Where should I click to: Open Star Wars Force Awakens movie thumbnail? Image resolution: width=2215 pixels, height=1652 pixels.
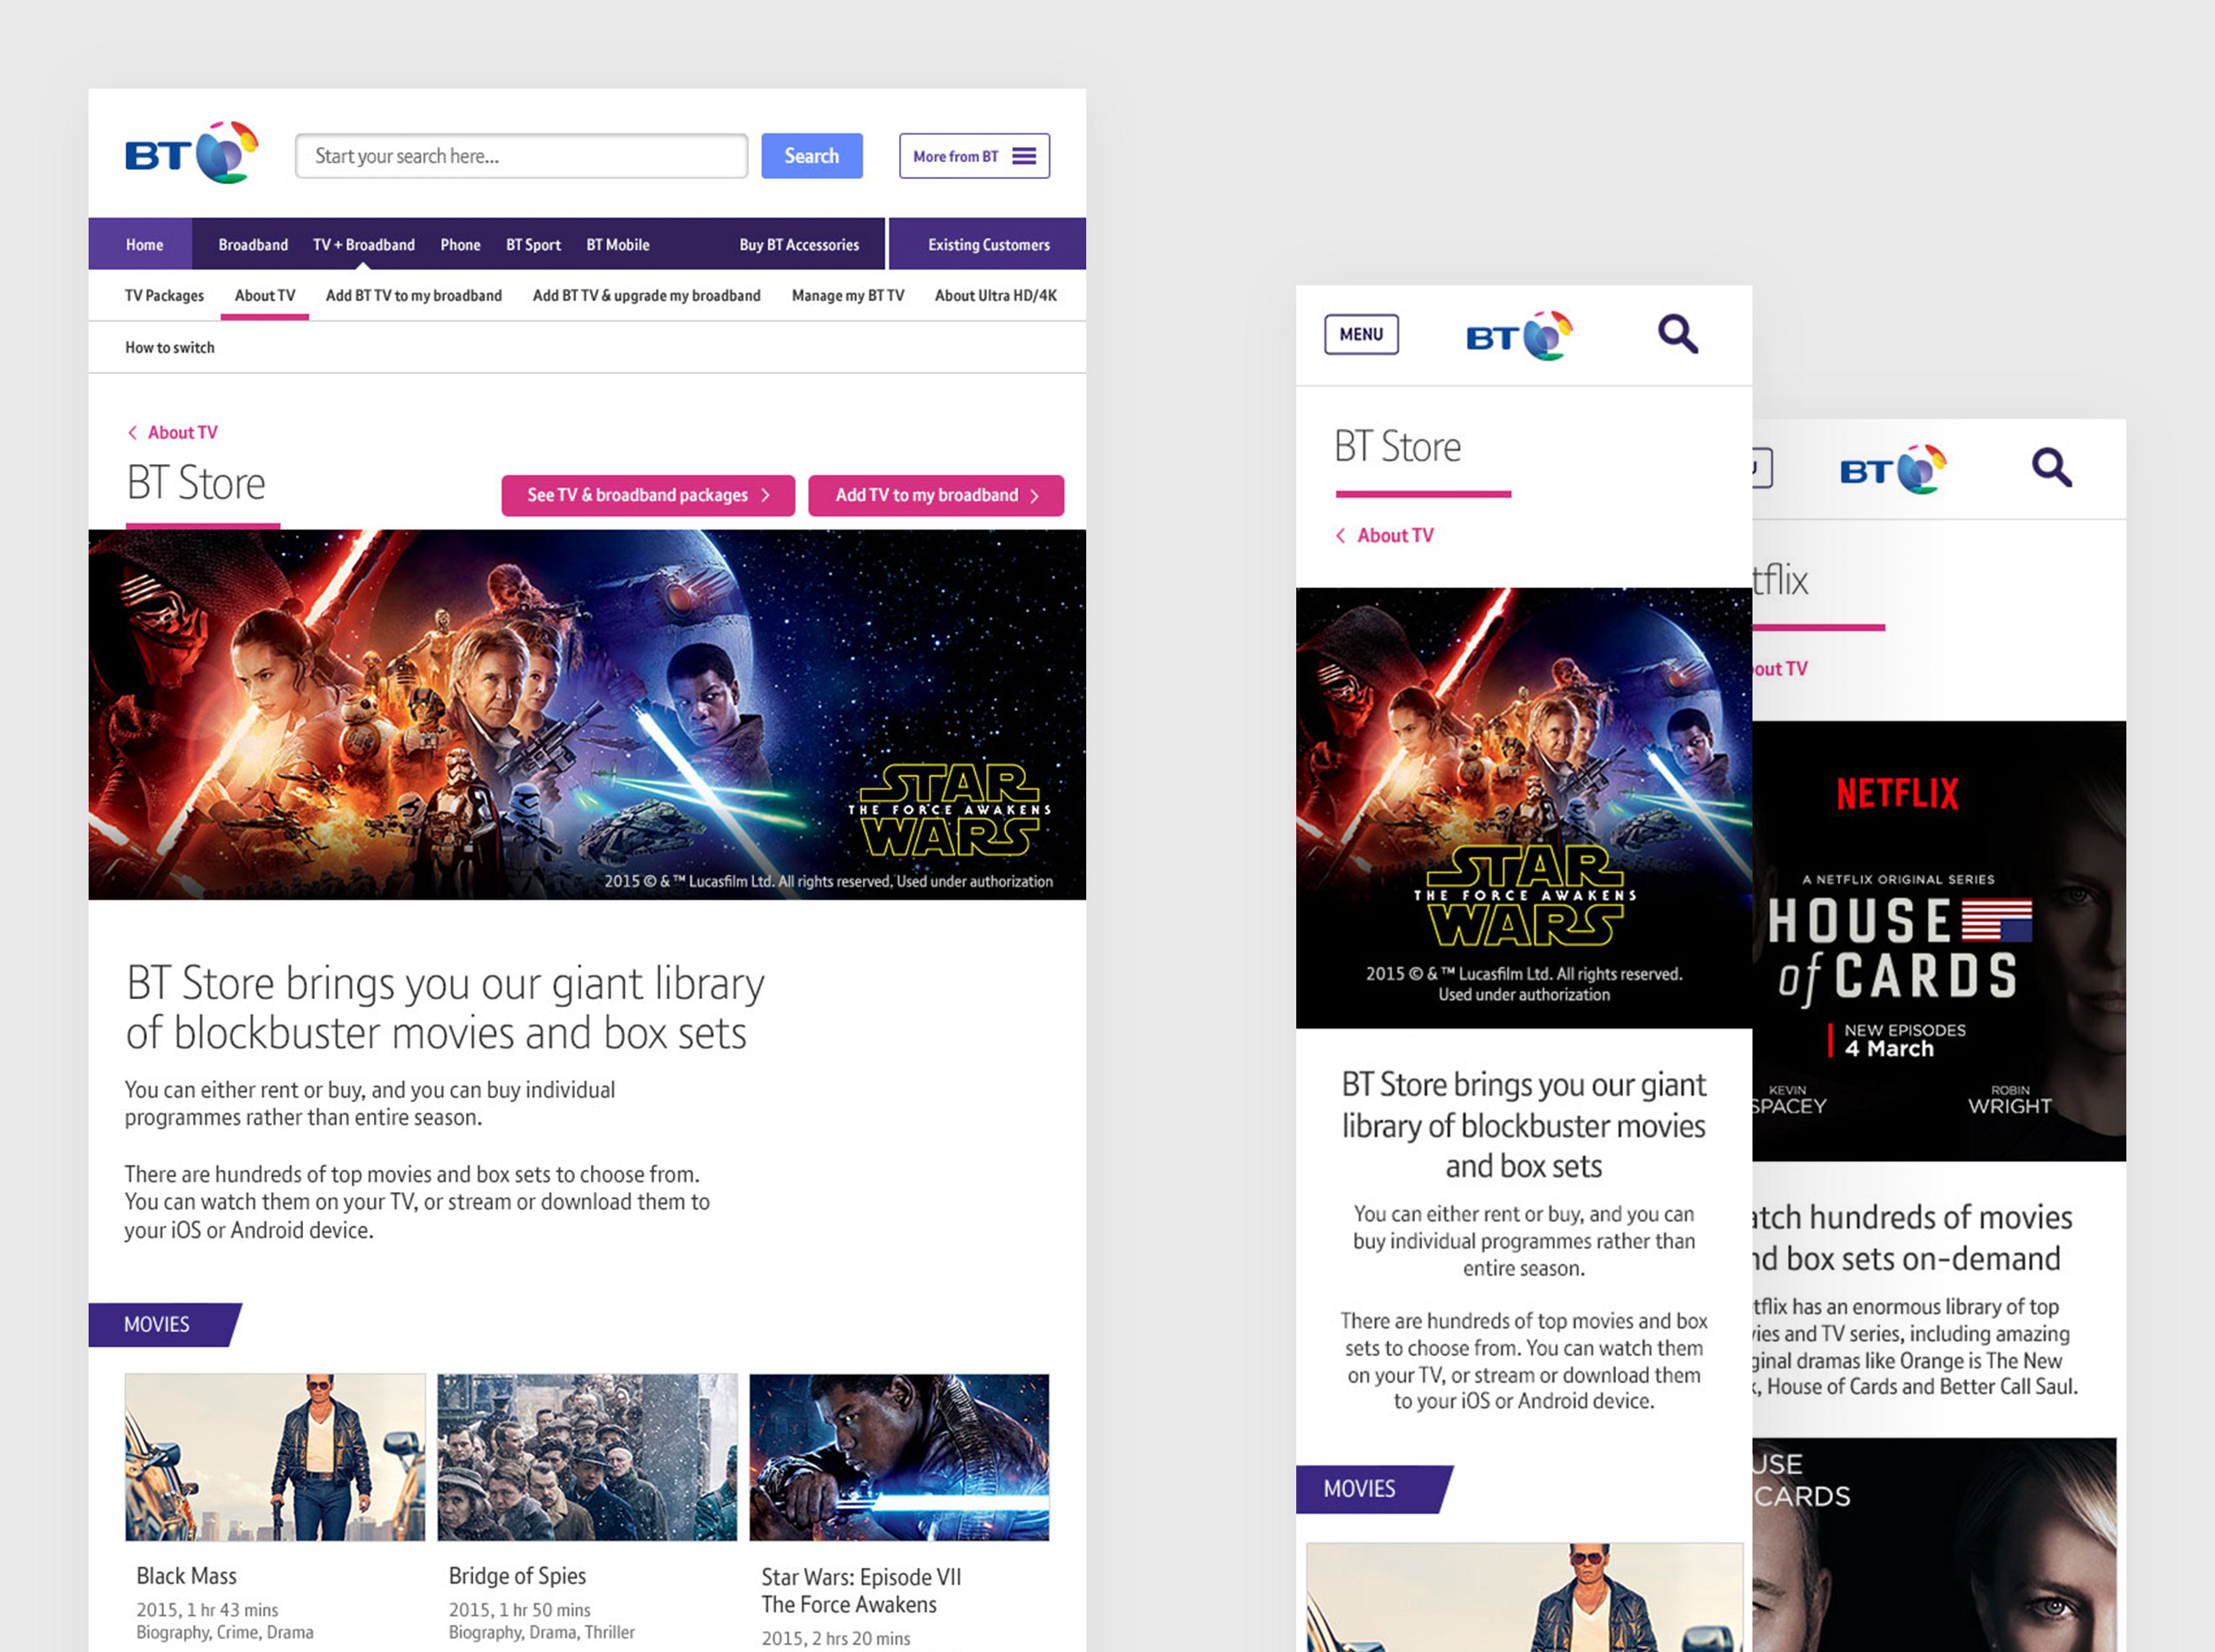tap(899, 1456)
